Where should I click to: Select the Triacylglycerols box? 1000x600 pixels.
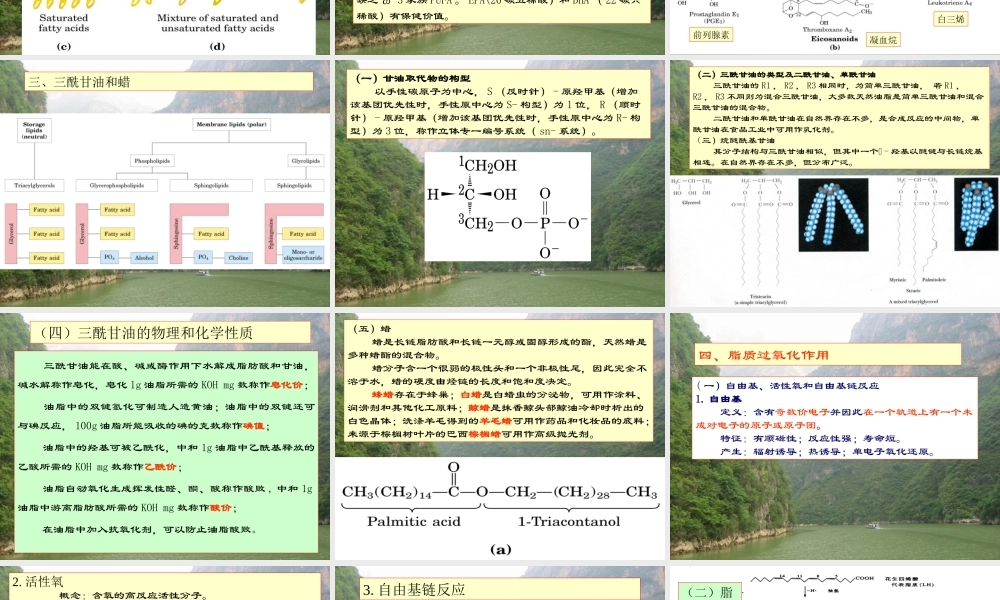(x=35, y=185)
